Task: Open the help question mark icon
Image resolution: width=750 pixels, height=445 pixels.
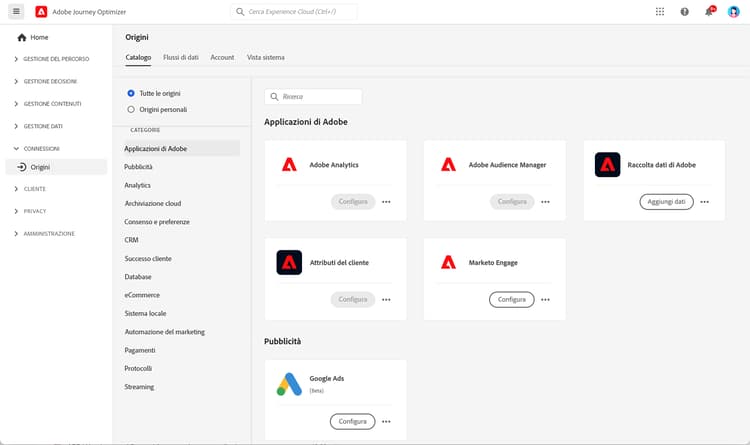Action: [x=684, y=11]
